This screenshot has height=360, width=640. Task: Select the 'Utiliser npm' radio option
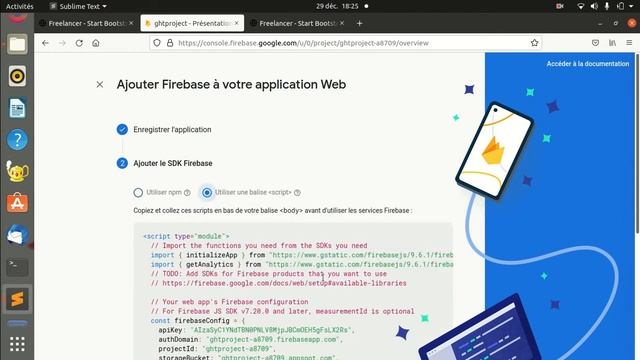138,192
